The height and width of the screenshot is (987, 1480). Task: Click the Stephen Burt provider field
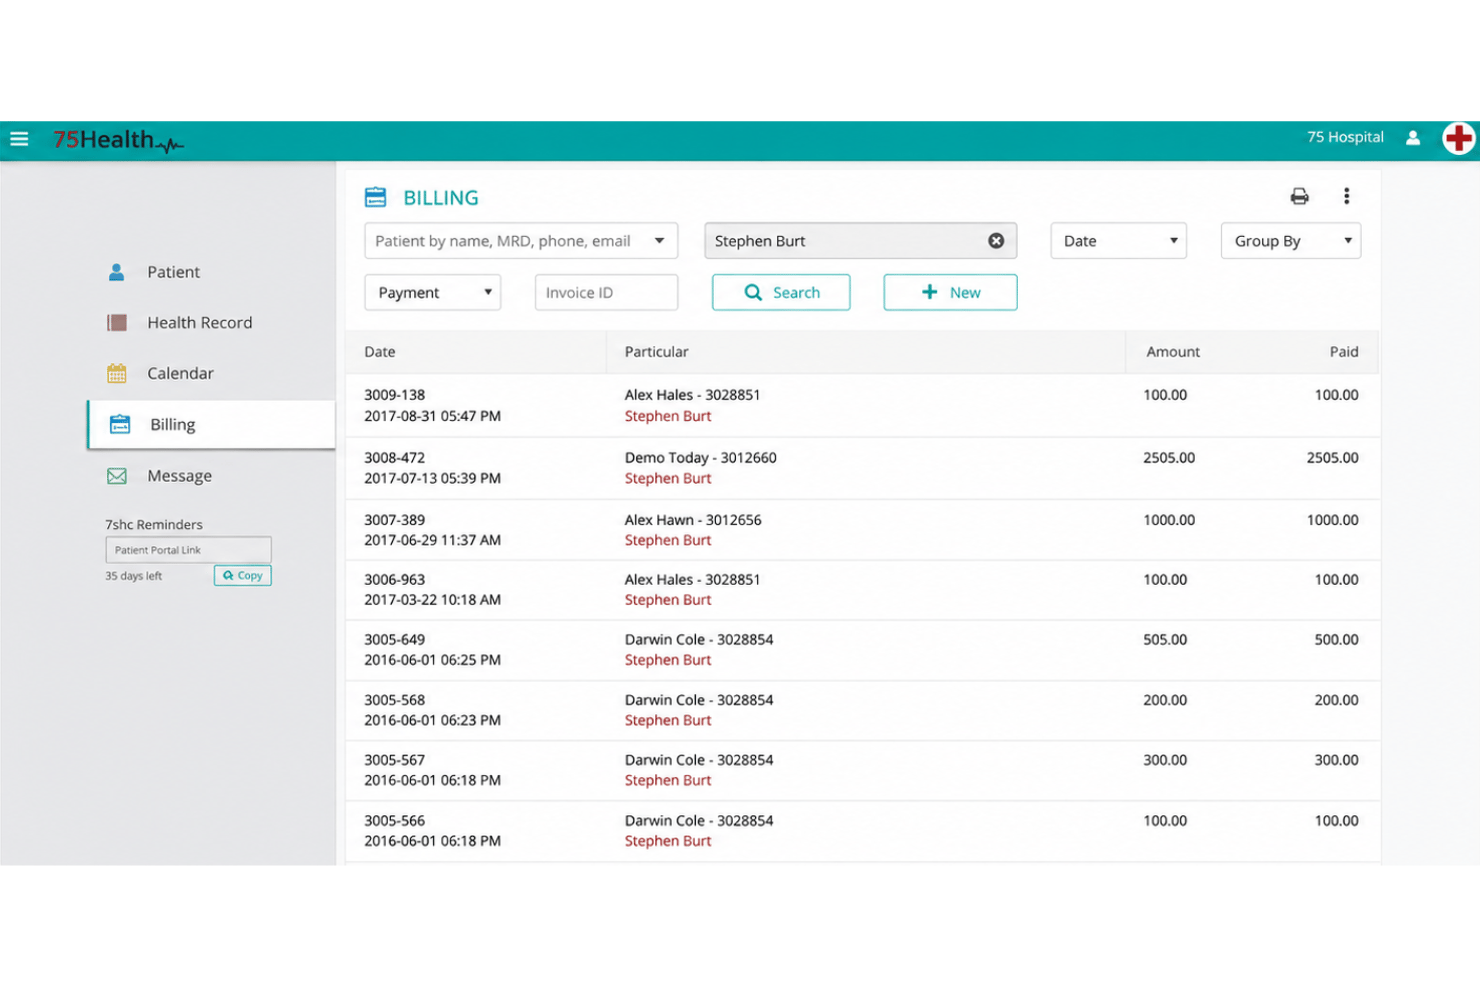[x=860, y=241]
